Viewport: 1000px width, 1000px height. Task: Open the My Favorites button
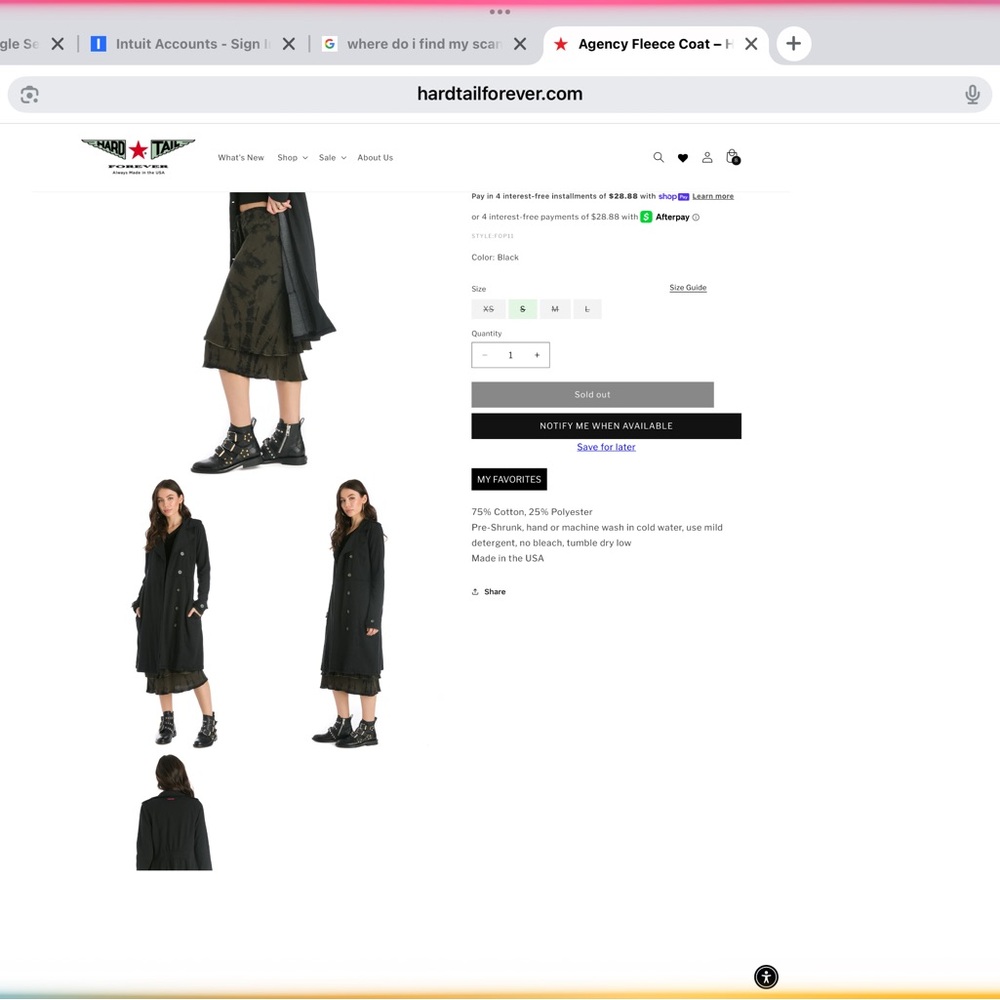coord(509,480)
